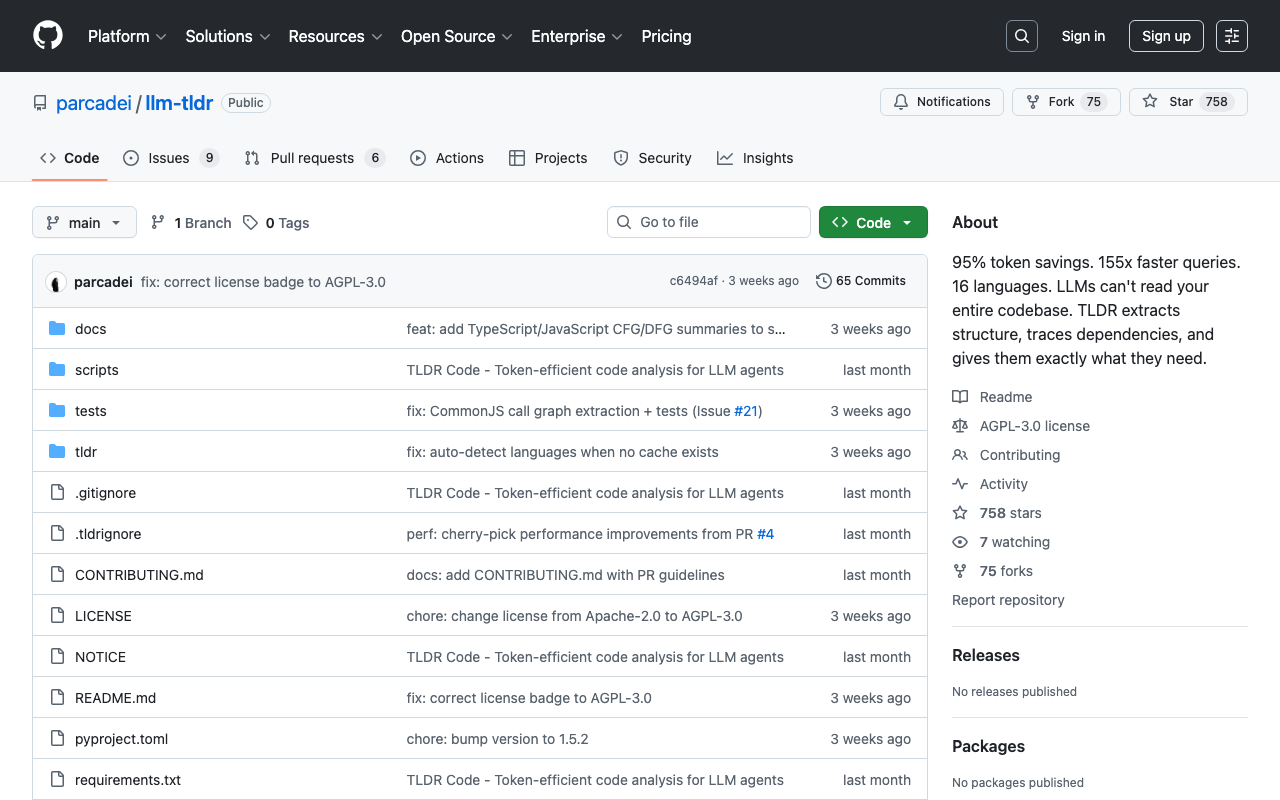This screenshot has height=800, width=1280.
Task: Open GitHub homepage via the logo icon
Action: 47,36
